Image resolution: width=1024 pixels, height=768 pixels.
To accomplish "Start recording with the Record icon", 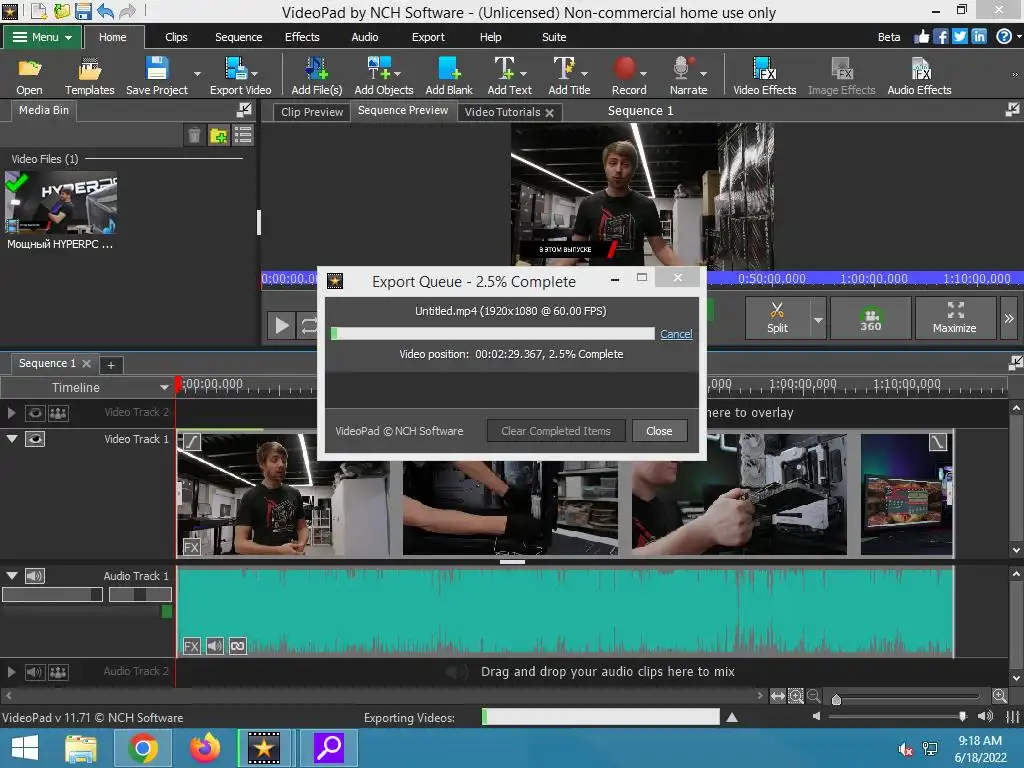I will point(628,75).
